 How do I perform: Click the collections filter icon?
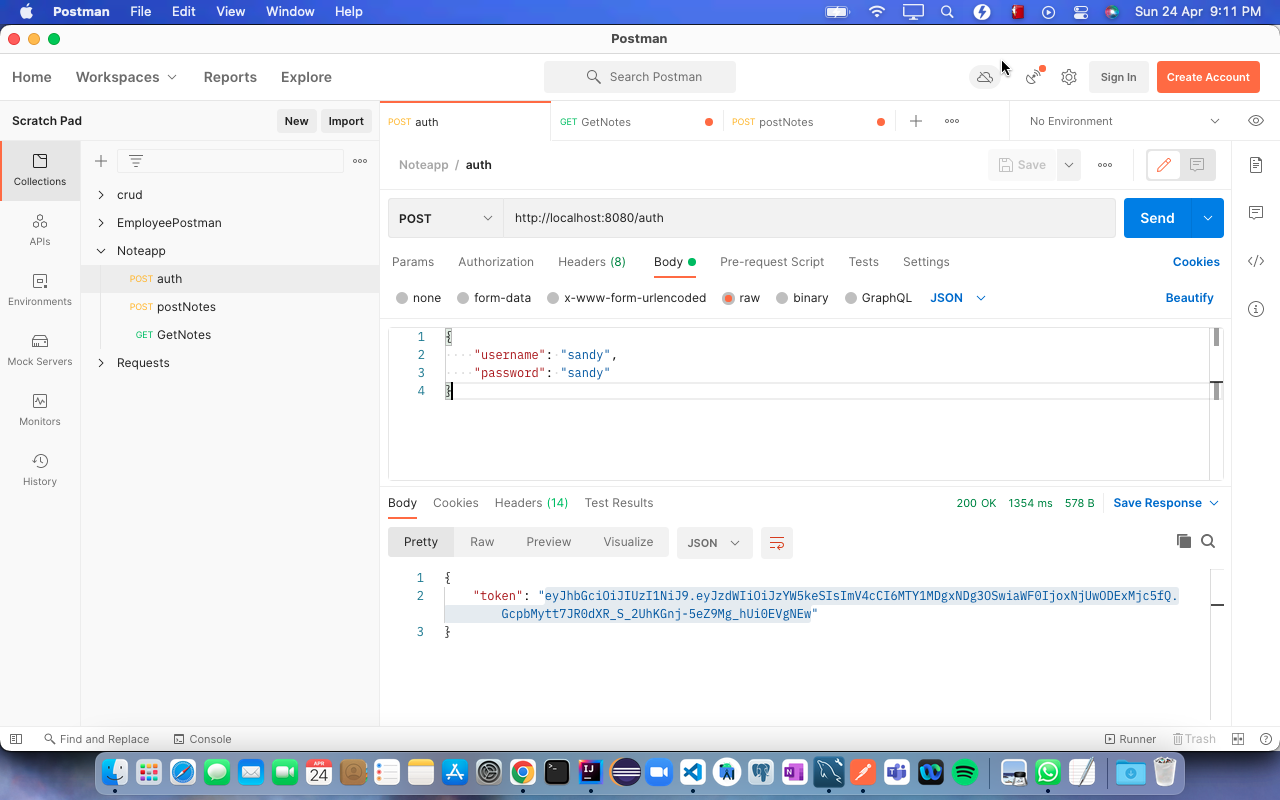click(x=136, y=161)
